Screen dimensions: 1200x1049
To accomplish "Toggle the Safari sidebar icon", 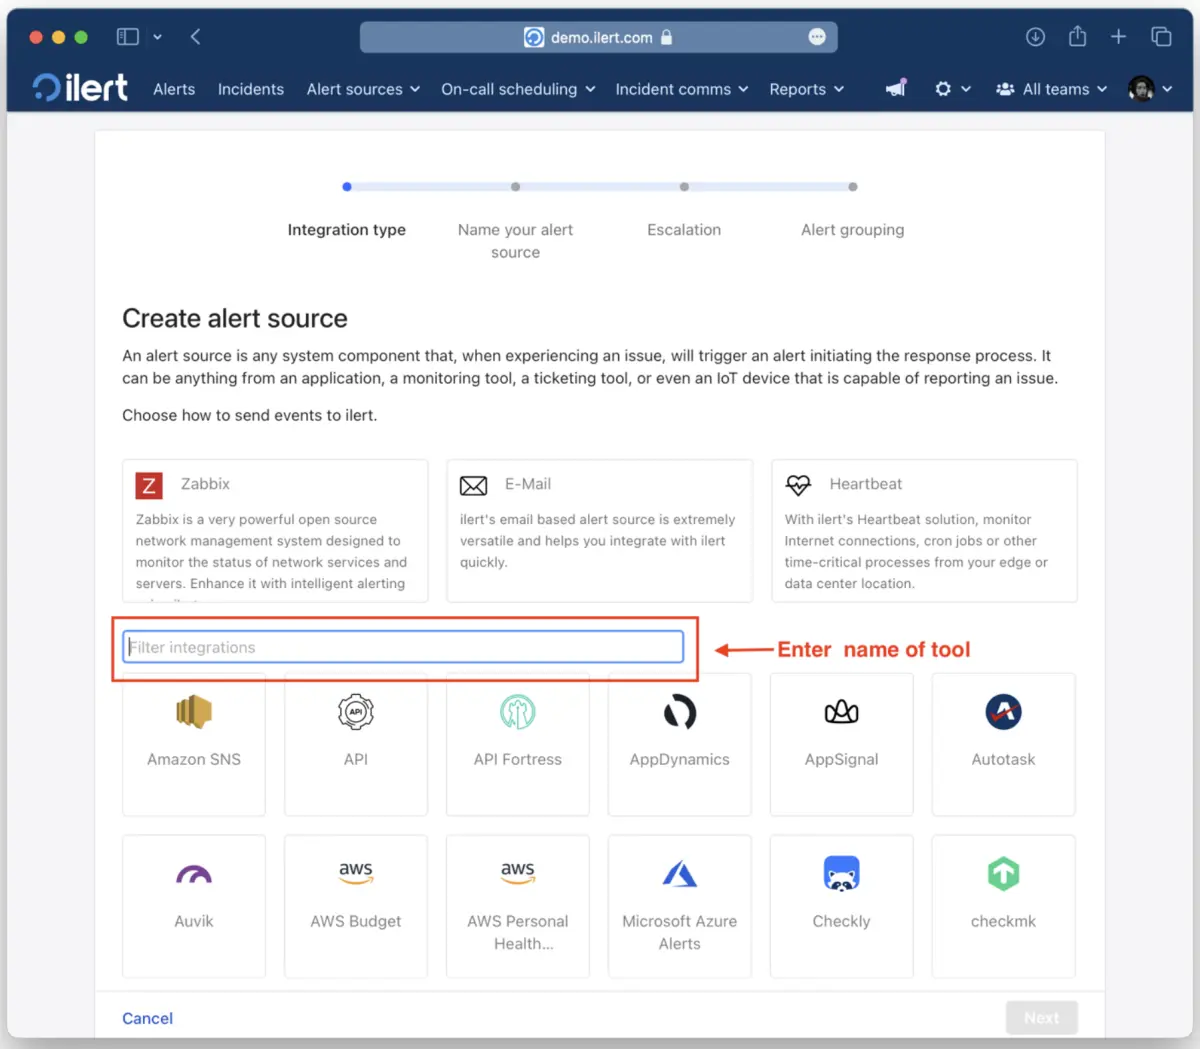I will (x=128, y=37).
